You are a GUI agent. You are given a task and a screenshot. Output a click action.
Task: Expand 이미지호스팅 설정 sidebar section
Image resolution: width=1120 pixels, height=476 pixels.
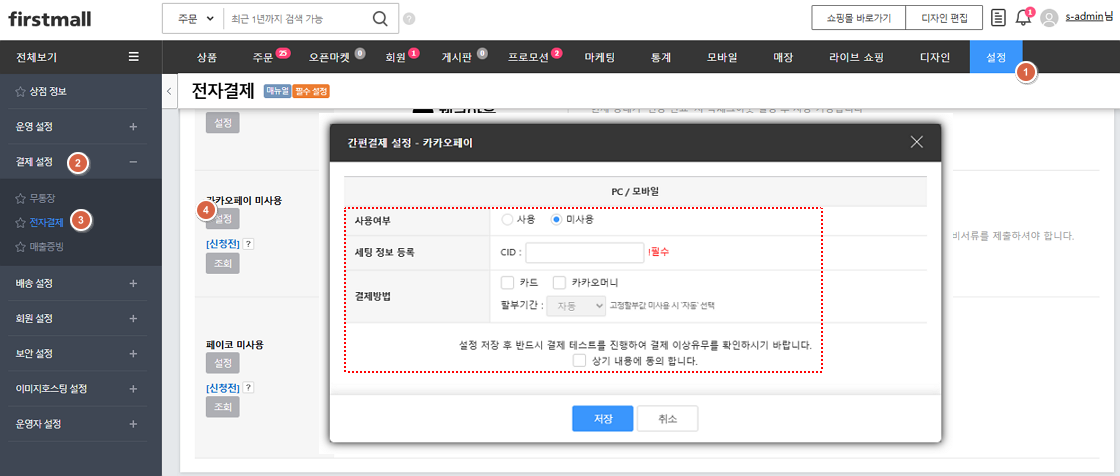coord(133,389)
